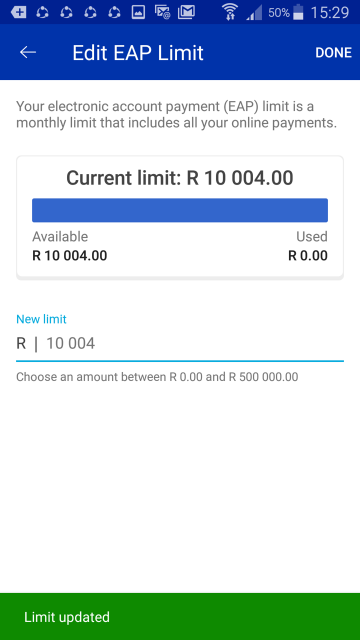Tap the plus-sign notification icon
The width and height of the screenshot is (360, 640).
(x=18, y=12)
